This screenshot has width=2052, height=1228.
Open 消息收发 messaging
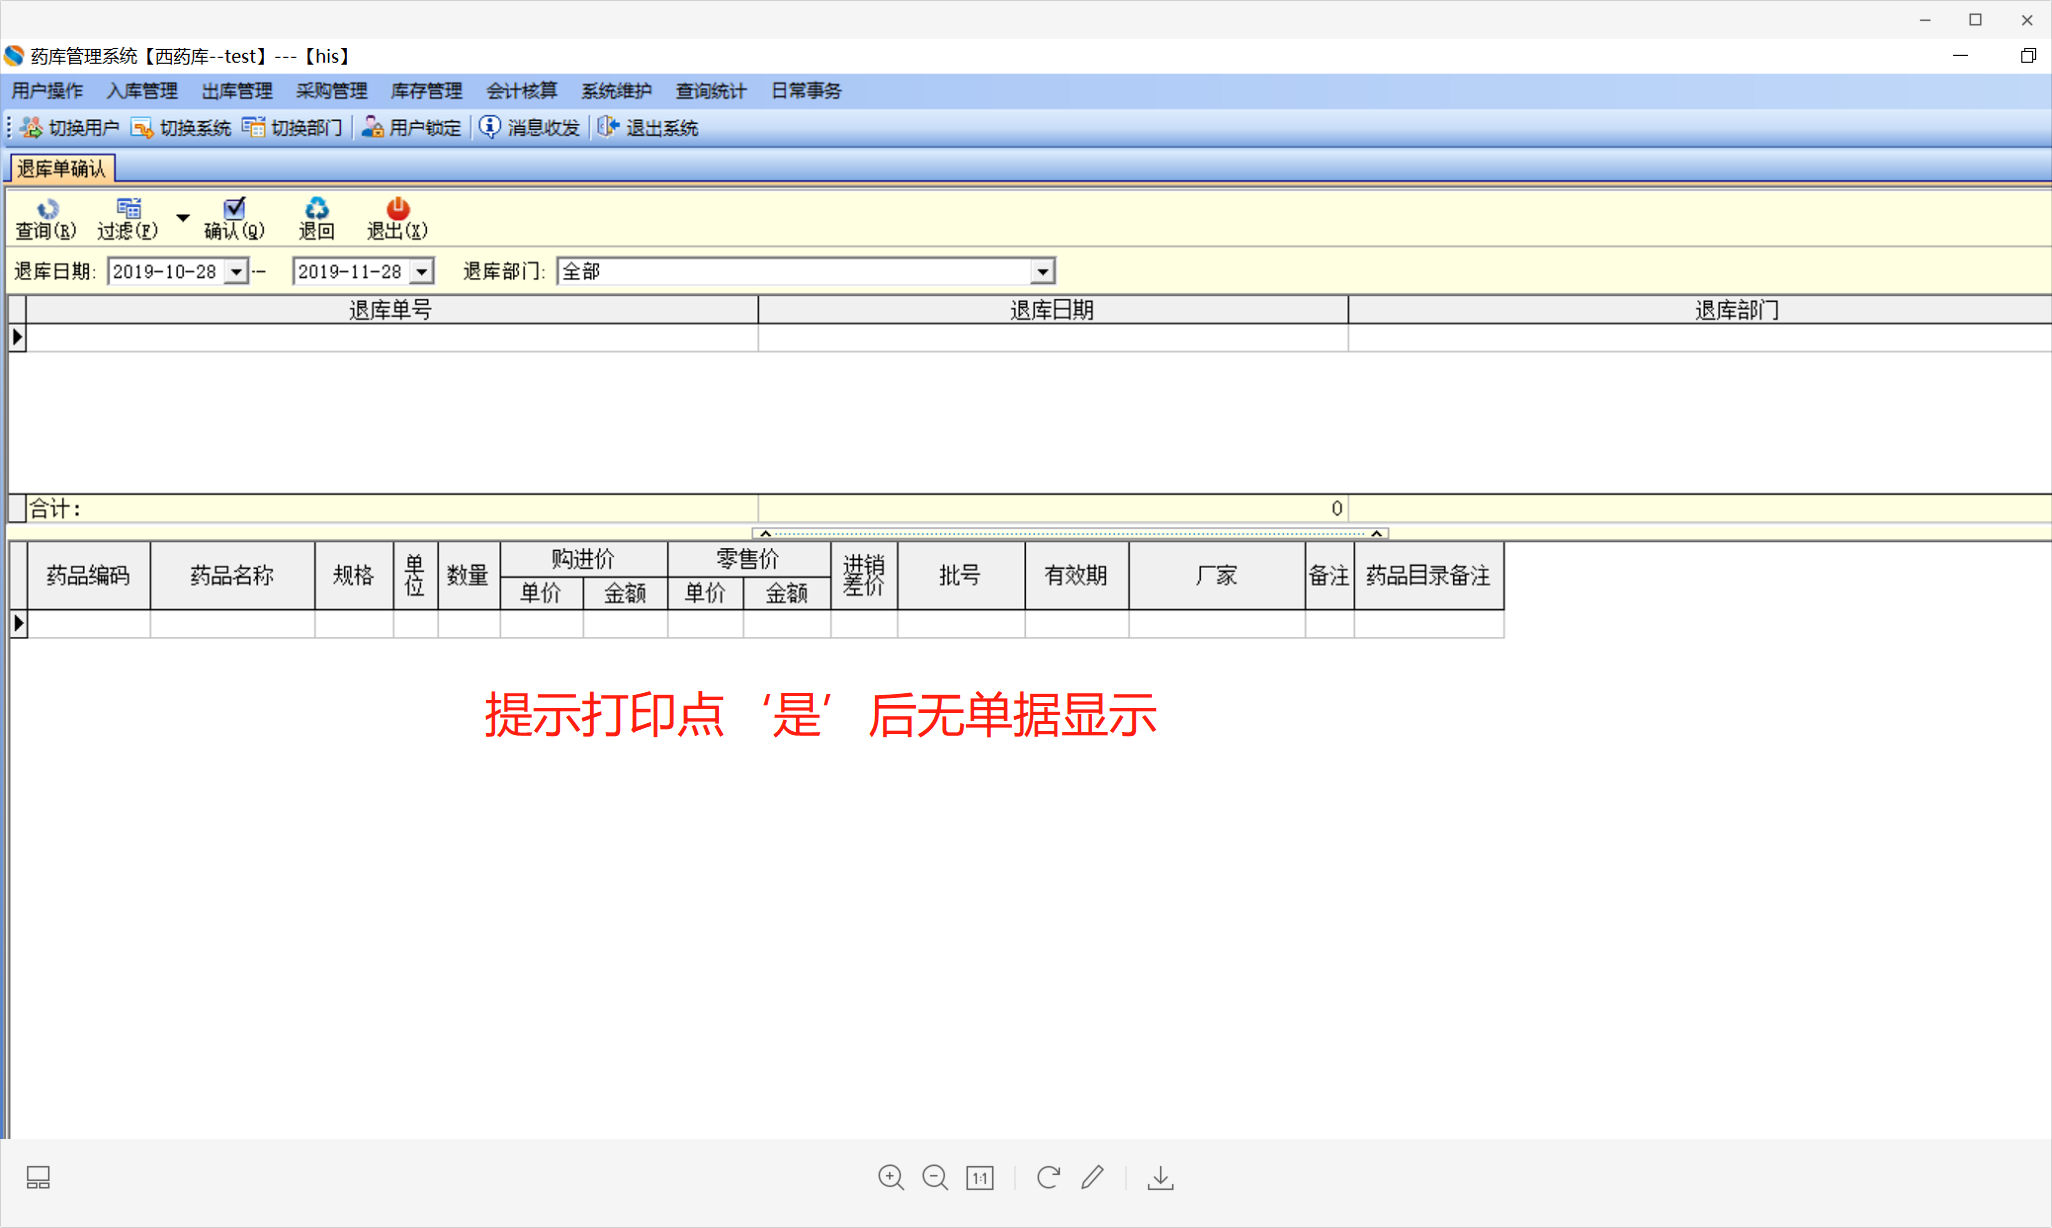530,128
